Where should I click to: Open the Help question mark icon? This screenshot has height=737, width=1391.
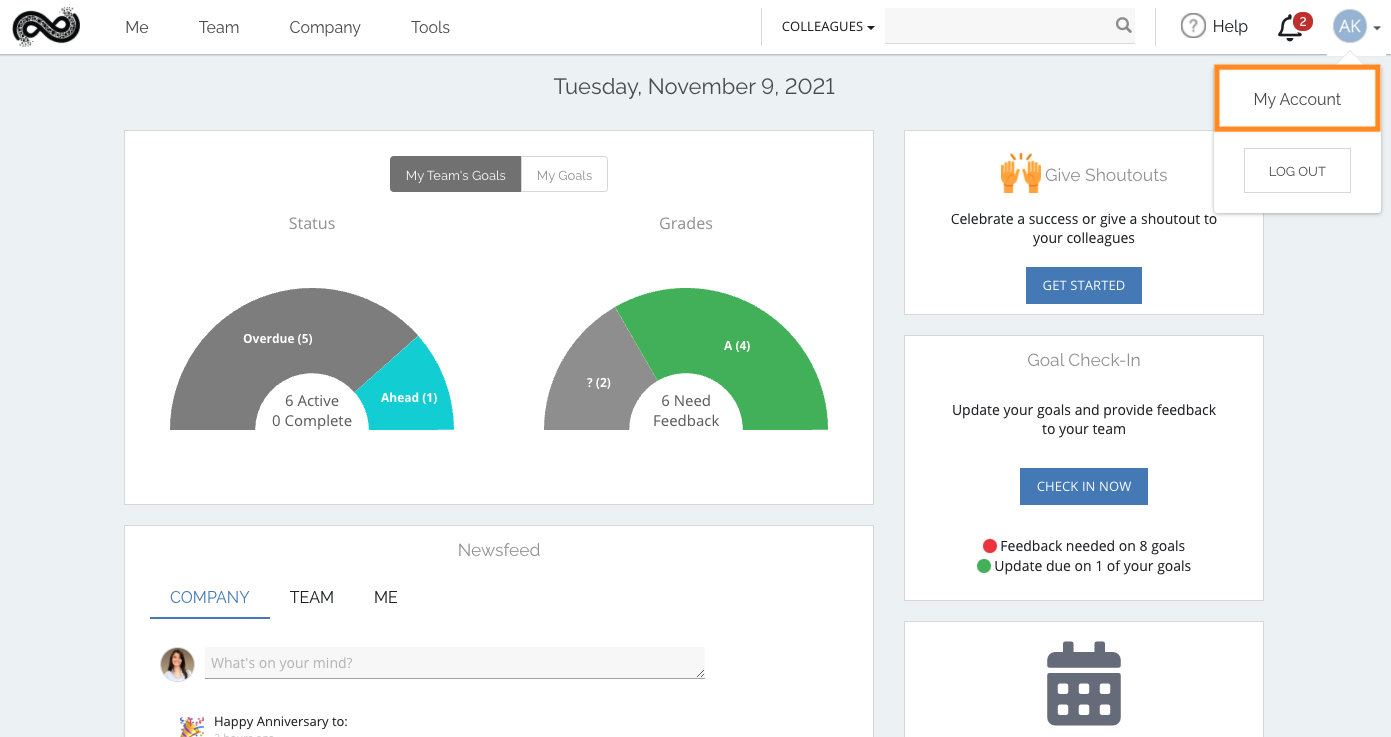coord(1193,27)
